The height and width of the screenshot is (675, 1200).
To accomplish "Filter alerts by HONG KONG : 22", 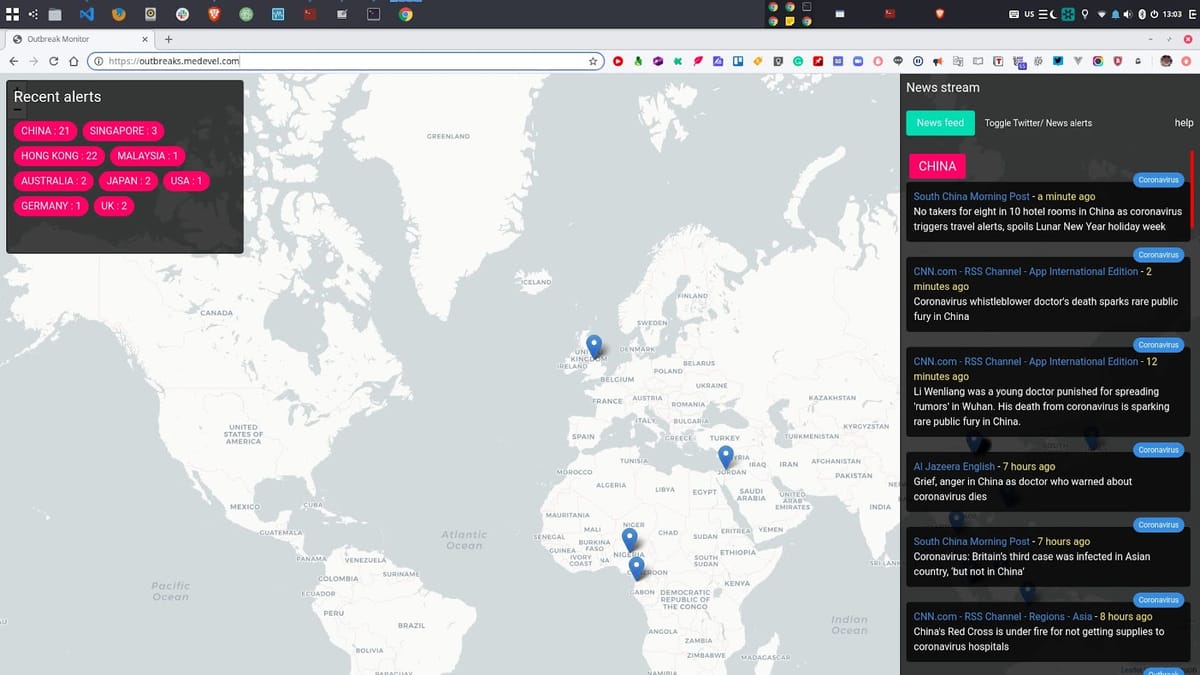I will coord(59,156).
